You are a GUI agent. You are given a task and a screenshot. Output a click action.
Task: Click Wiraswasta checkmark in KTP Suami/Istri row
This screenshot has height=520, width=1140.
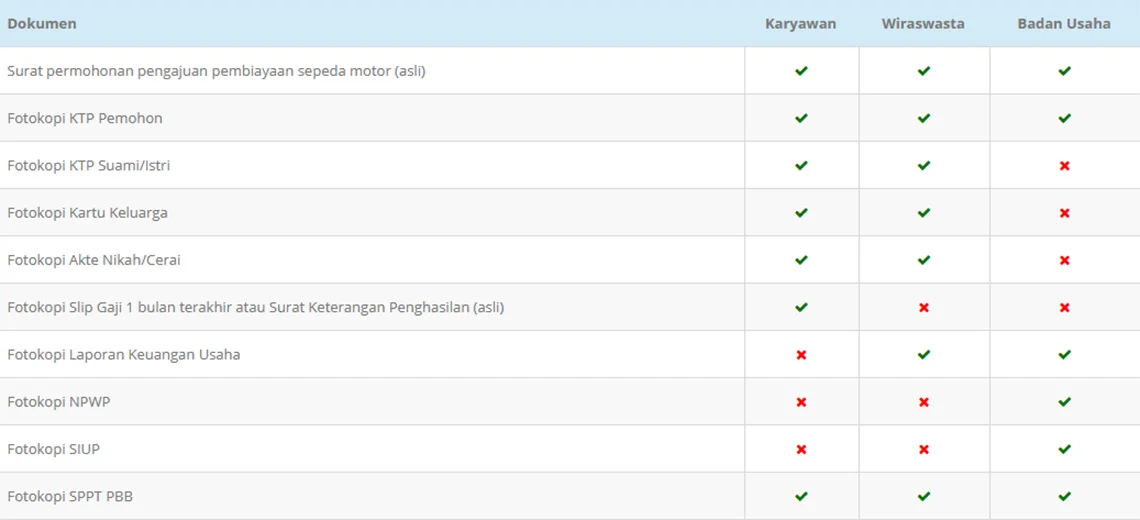pyautogui.click(x=923, y=166)
